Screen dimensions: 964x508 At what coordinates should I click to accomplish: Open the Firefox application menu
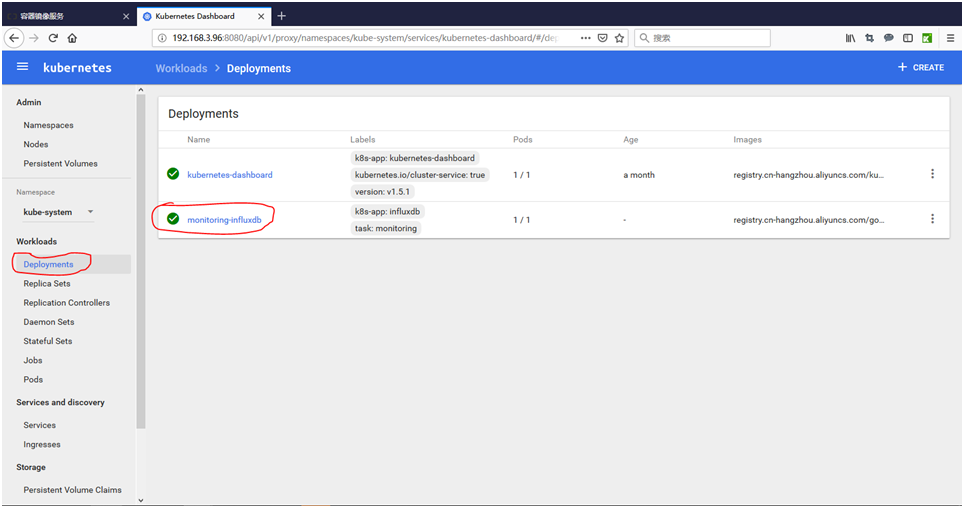(x=950, y=38)
